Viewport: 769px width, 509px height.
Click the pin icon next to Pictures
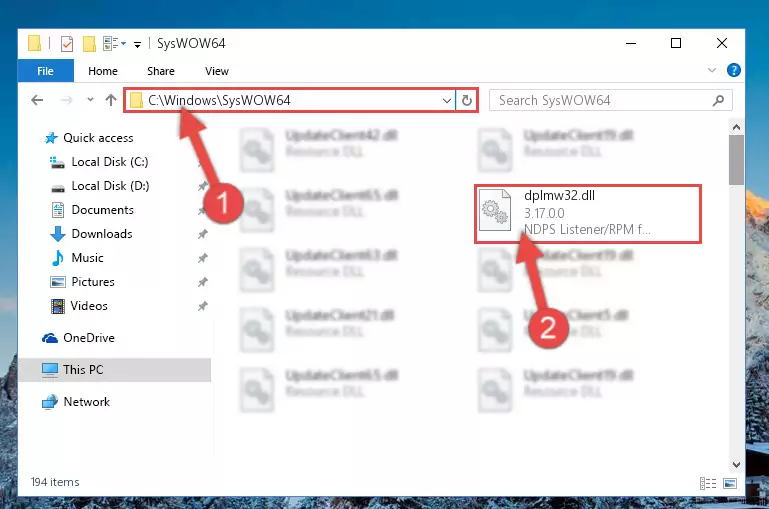pos(203,282)
